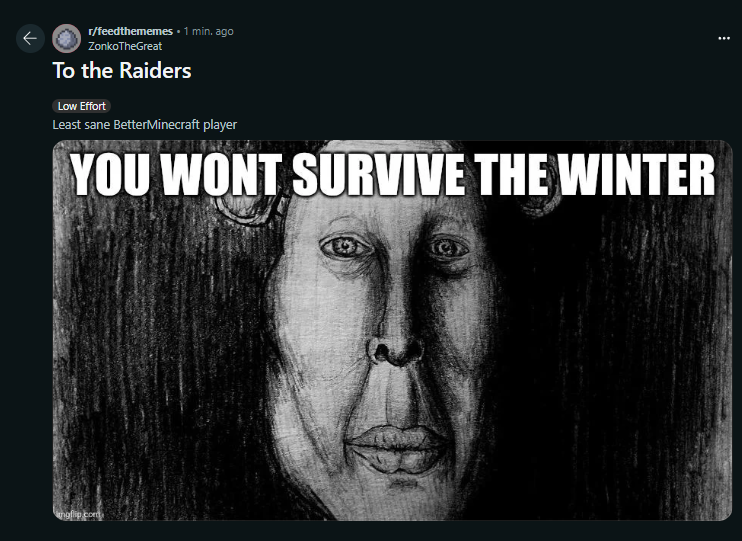Click the '1 min. ago' timestamp

[209, 31]
